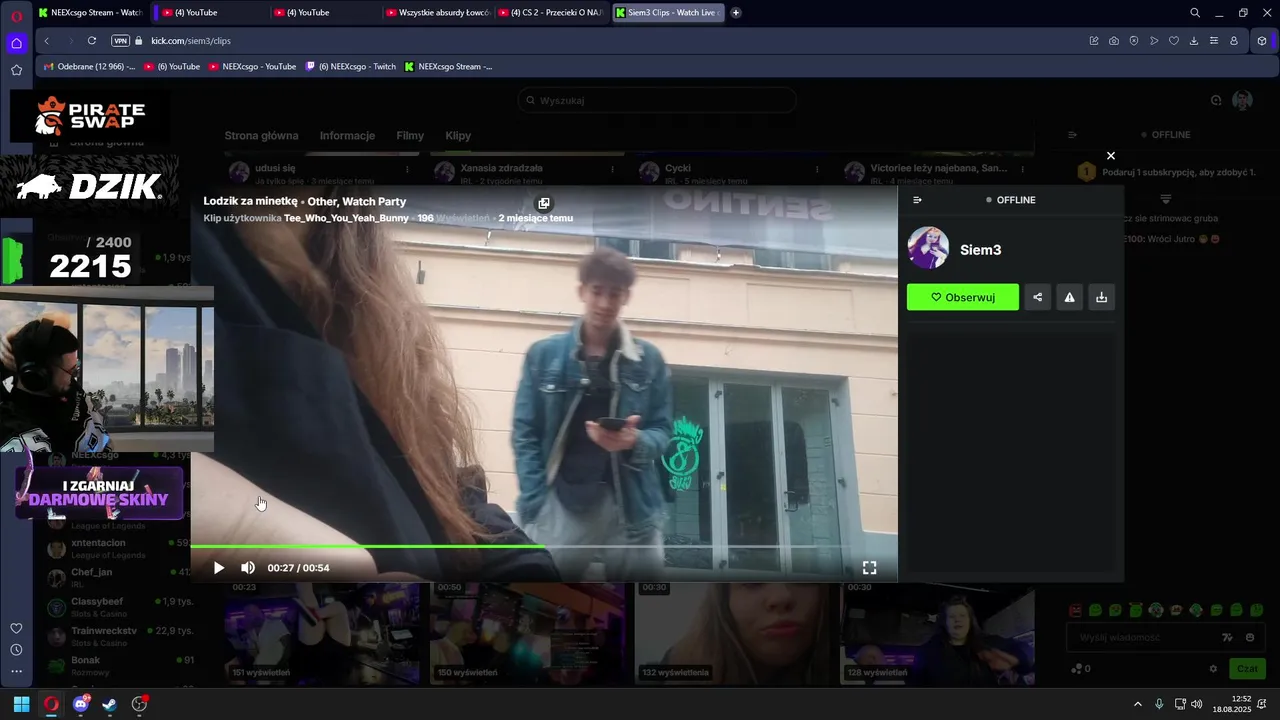Share the clip using the share icon
Viewport: 1280px width, 720px height.
(x=1038, y=297)
